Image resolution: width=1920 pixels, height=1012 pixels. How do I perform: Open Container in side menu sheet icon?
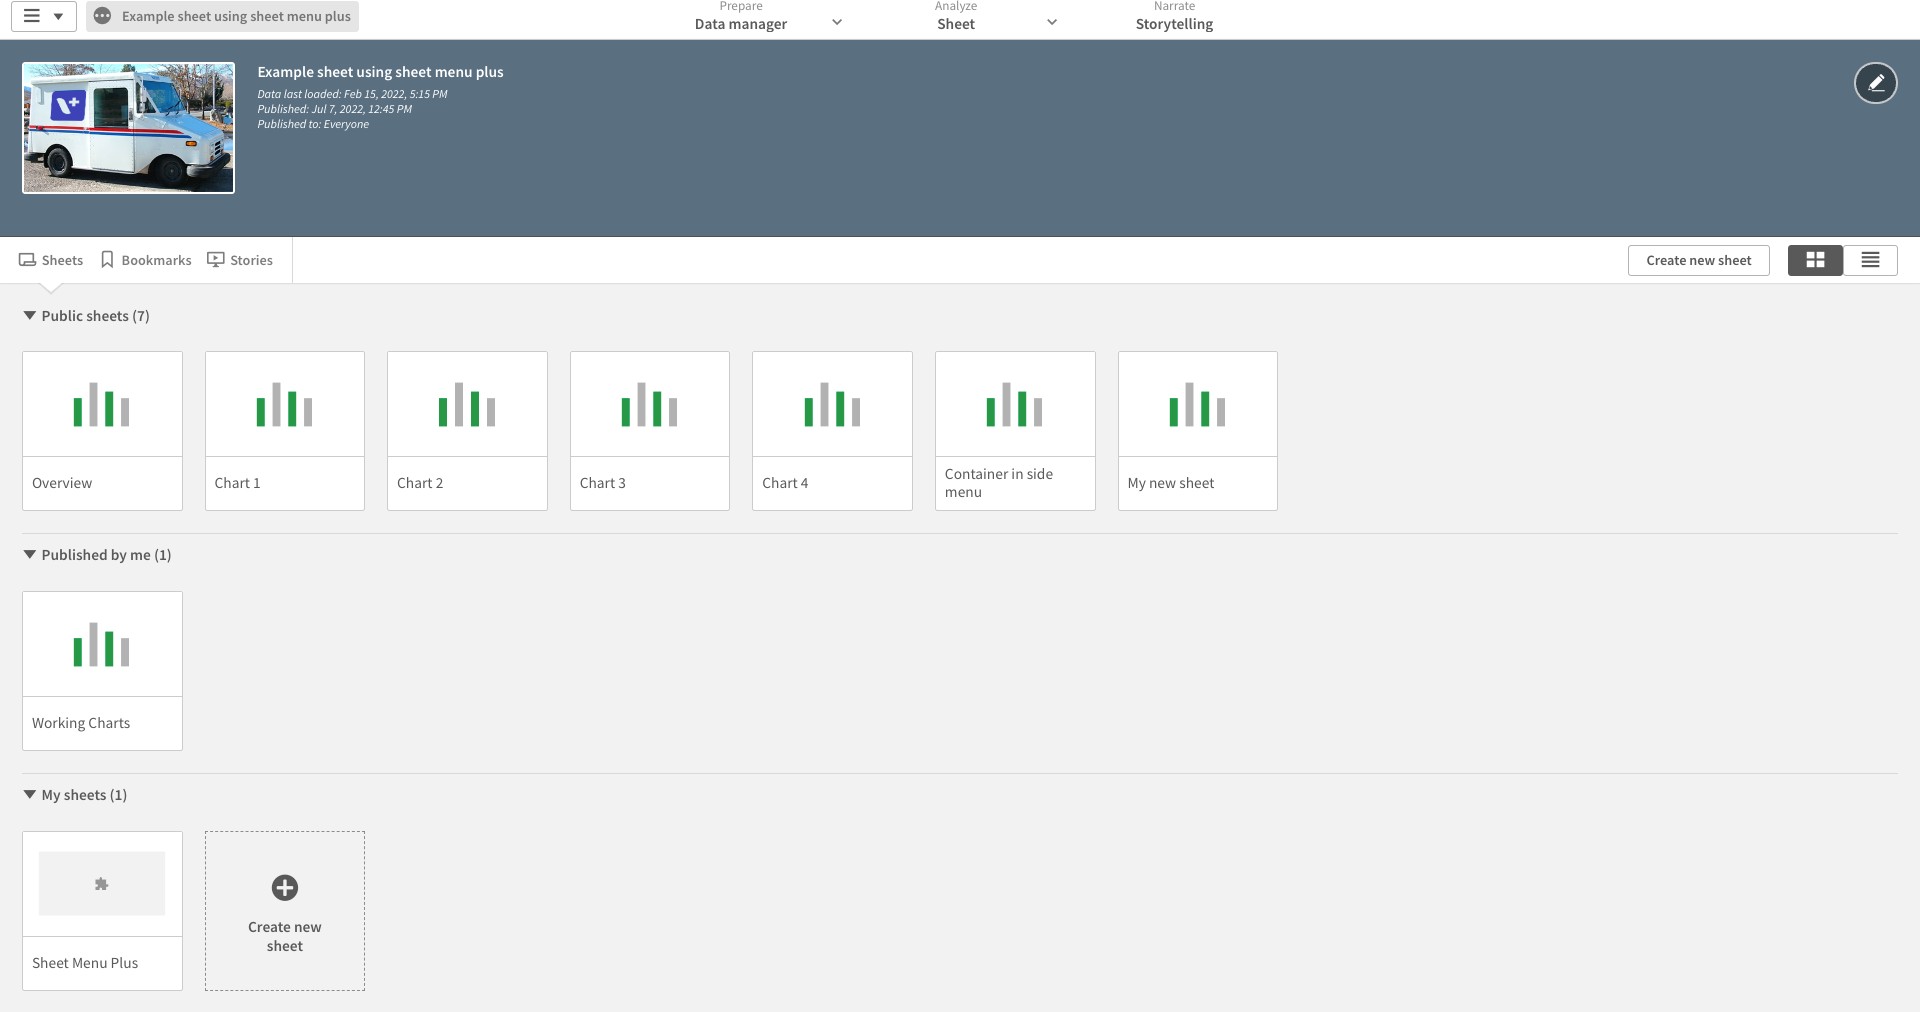click(1015, 404)
